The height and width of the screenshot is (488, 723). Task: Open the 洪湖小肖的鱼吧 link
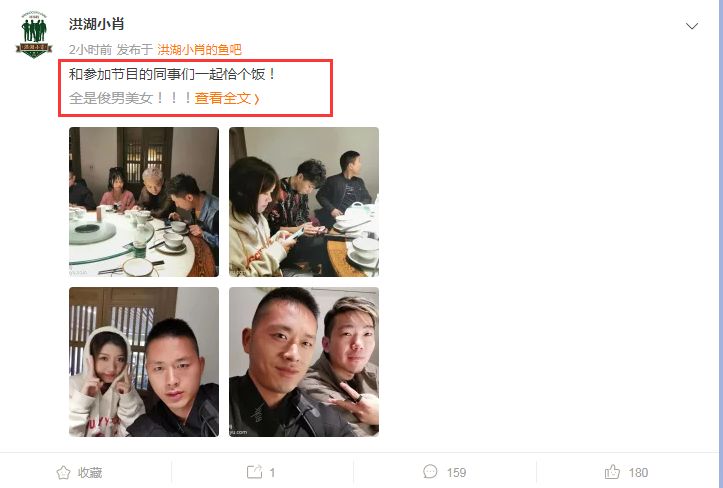(x=200, y=49)
